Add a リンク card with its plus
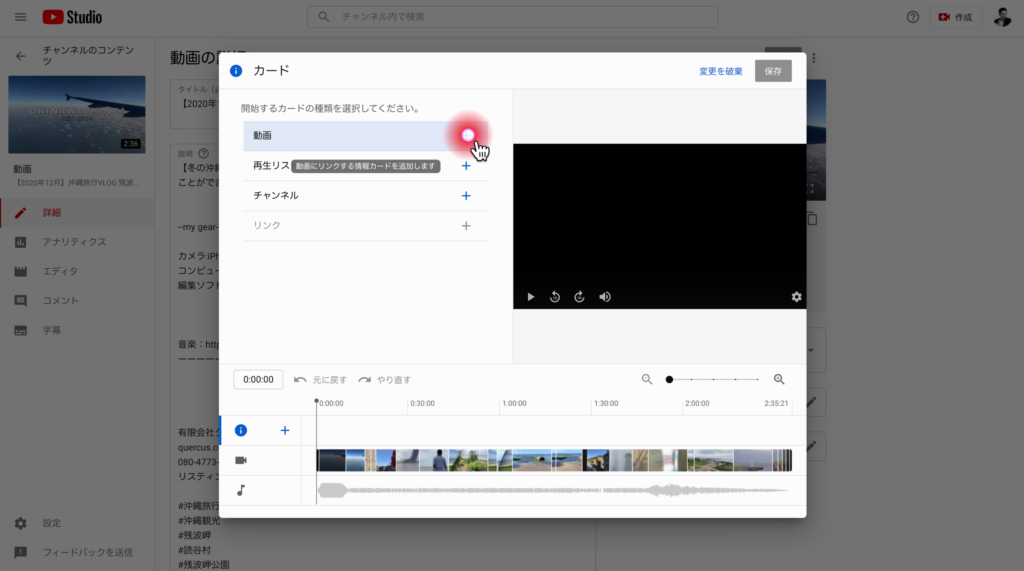The width and height of the screenshot is (1024, 571). (466, 225)
